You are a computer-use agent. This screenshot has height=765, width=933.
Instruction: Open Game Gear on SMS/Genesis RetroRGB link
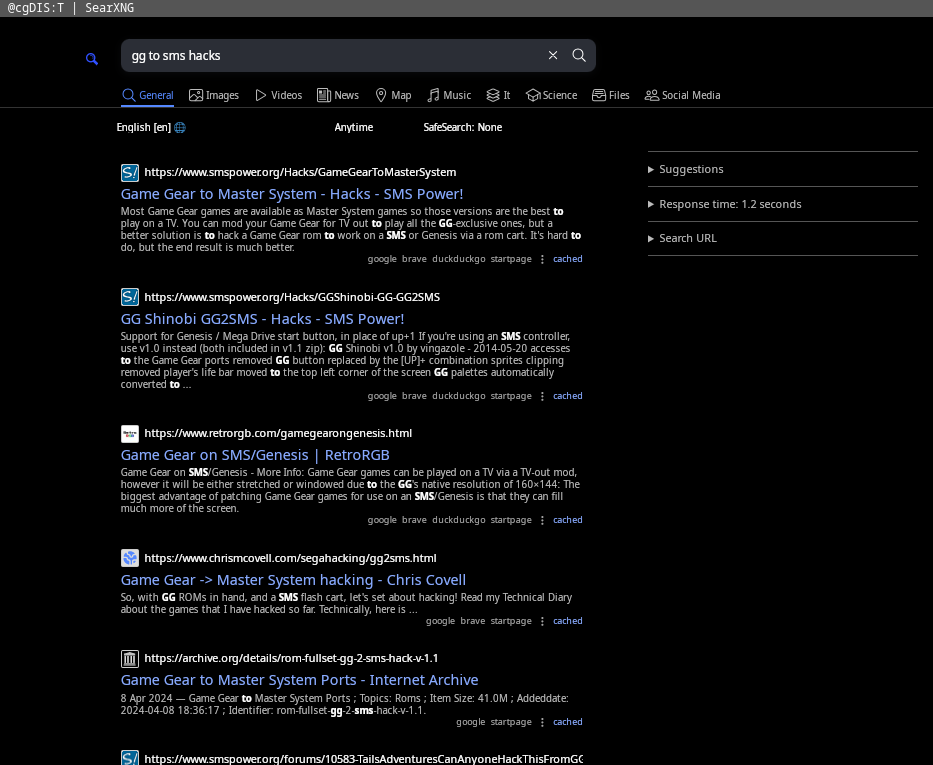(x=255, y=455)
